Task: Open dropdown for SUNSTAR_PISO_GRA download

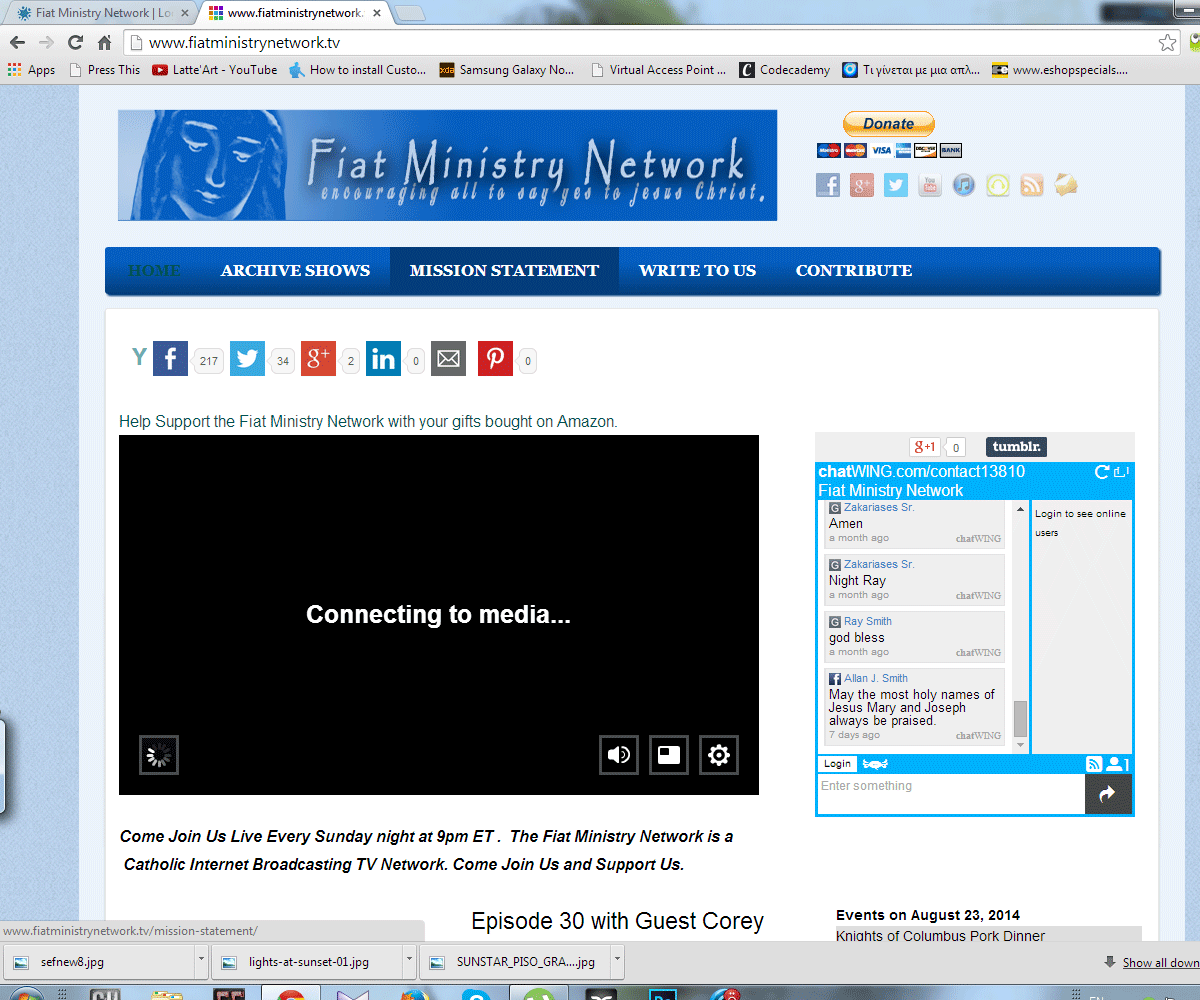Action: (x=617, y=961)
